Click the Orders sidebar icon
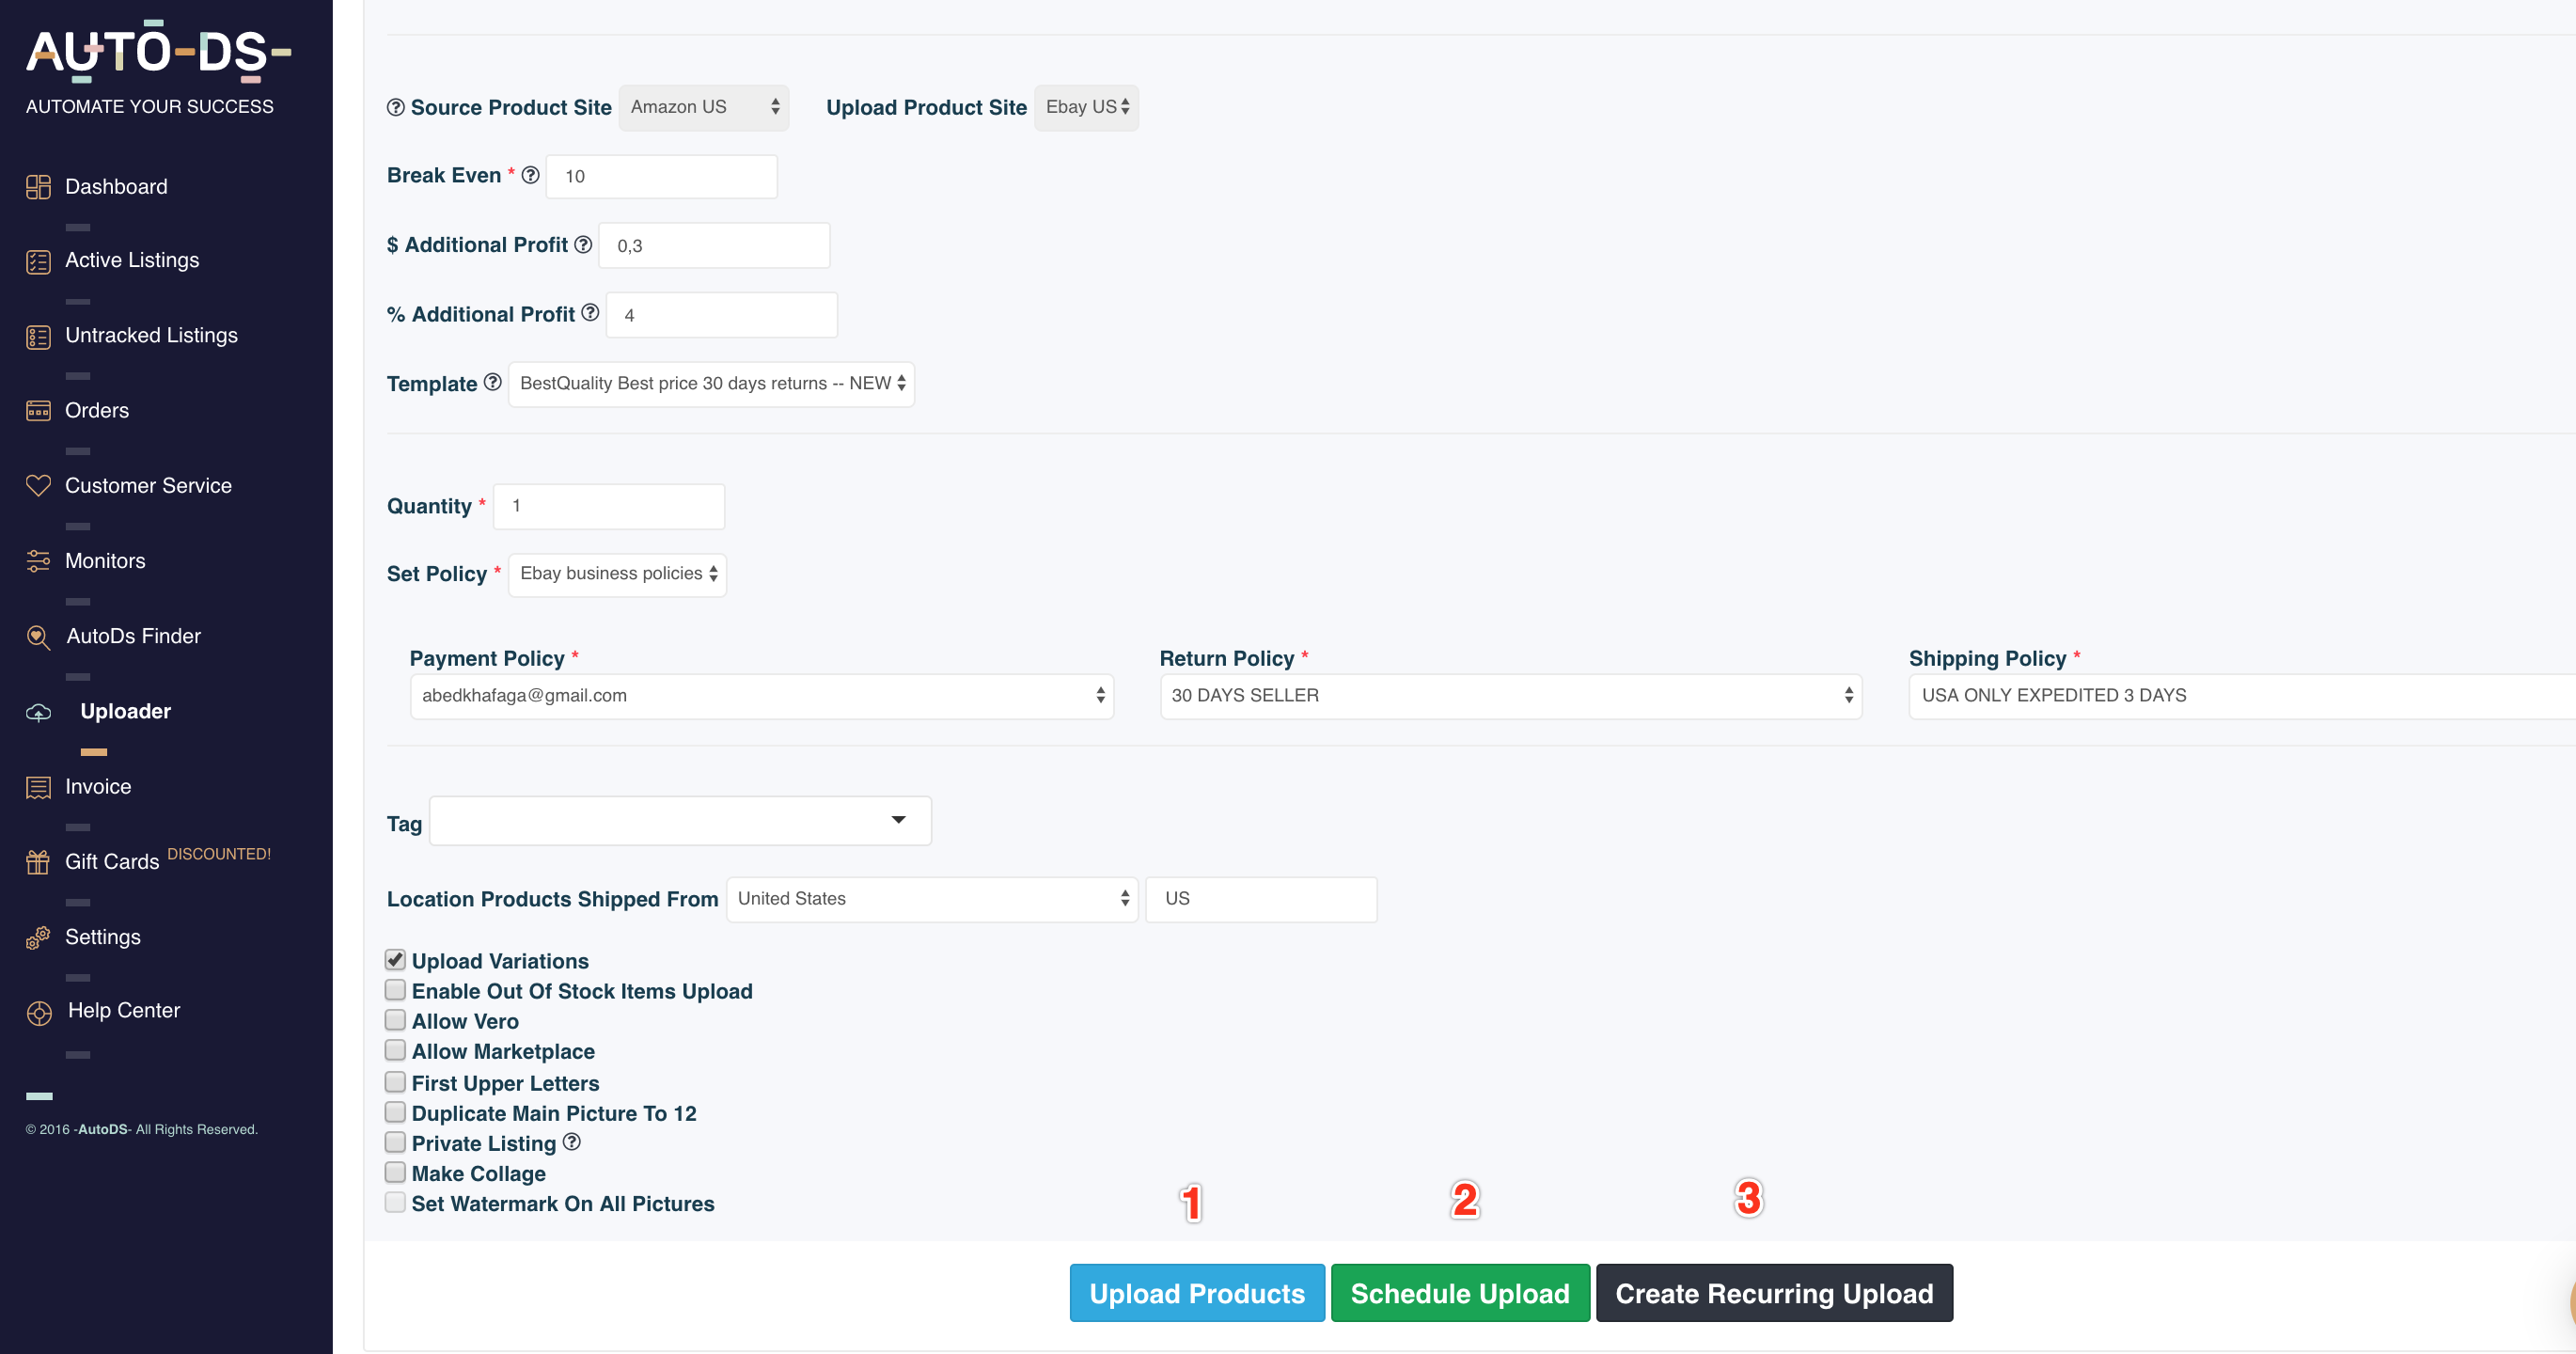 [38, 411]
